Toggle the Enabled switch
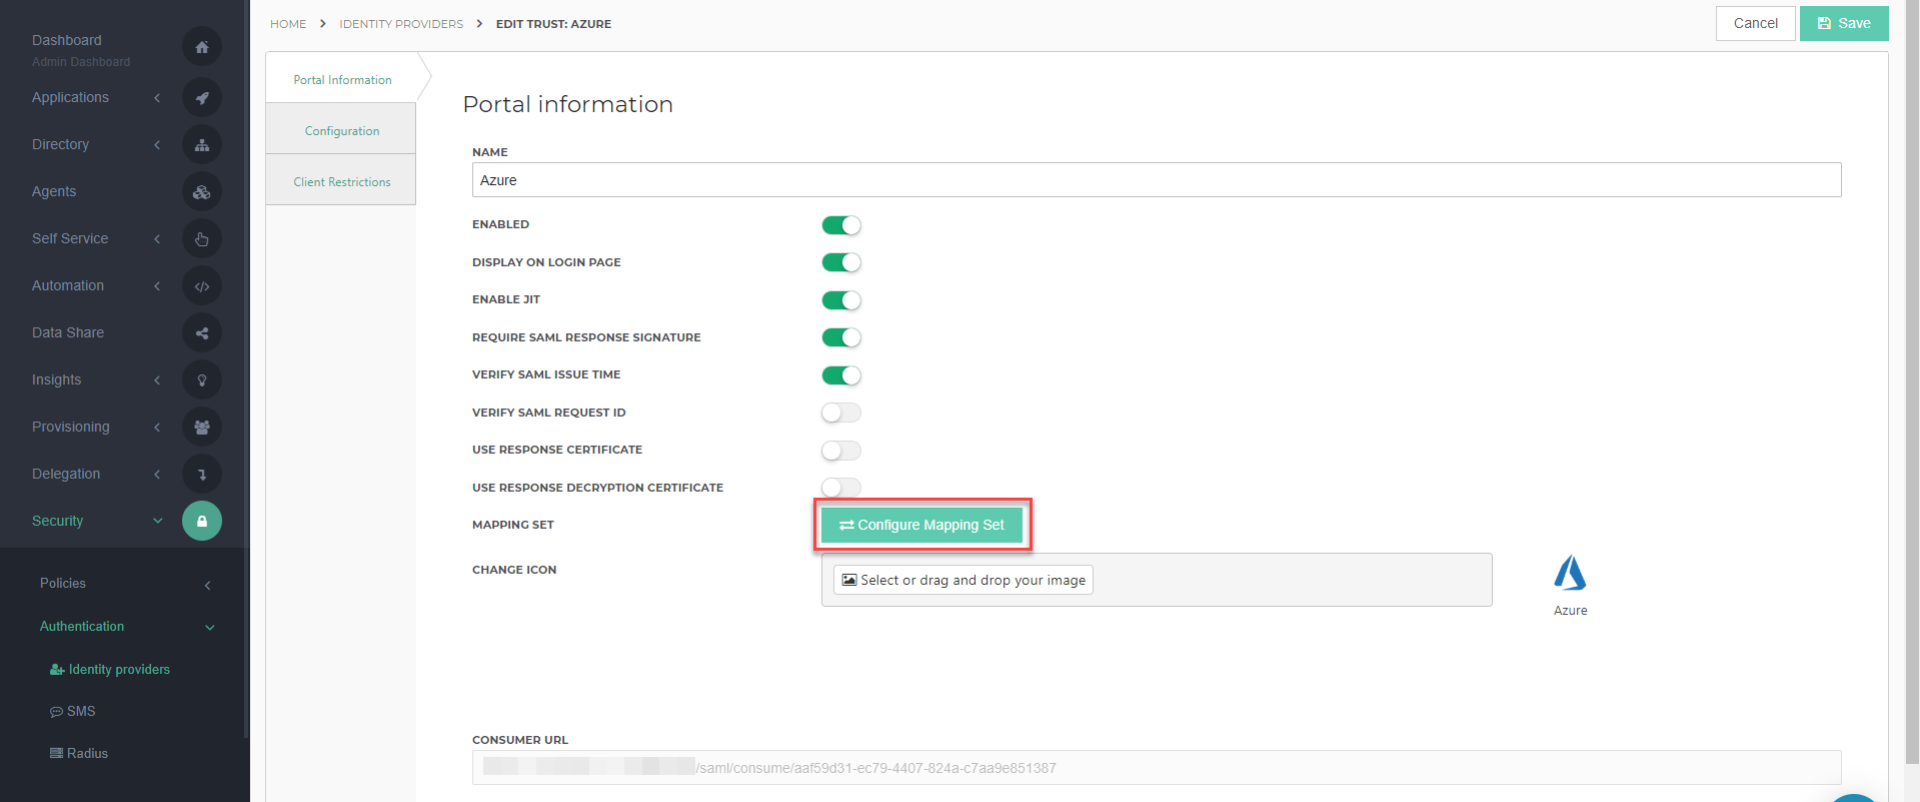Viewport: 1920px width, 802px height. pyautogui.click(x=841, y=225)
